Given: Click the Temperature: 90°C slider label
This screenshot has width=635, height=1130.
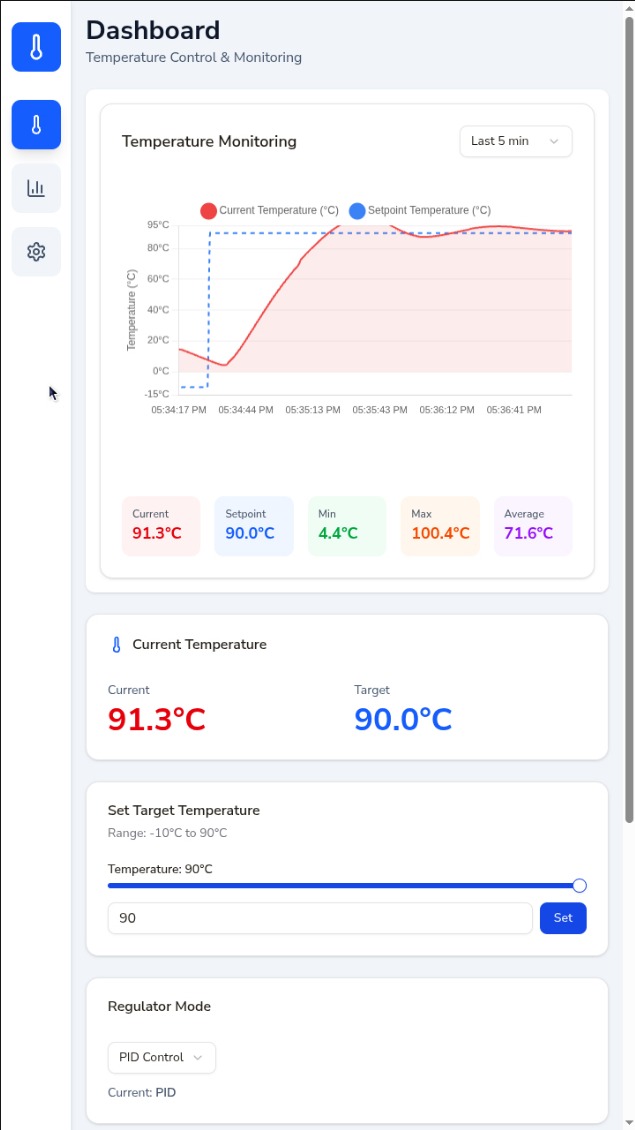Looking at the screenshot, I should 160,869.
